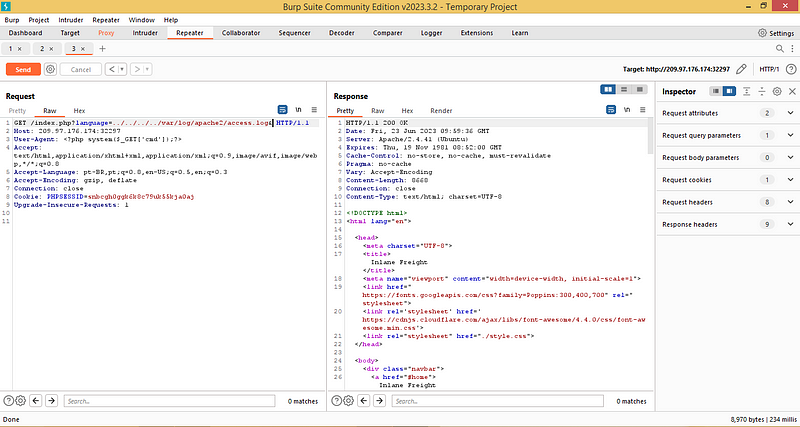This screenshot has width=800, height=427.
Task: Open help icon beside HTTP/1
Action: point(790,69)
